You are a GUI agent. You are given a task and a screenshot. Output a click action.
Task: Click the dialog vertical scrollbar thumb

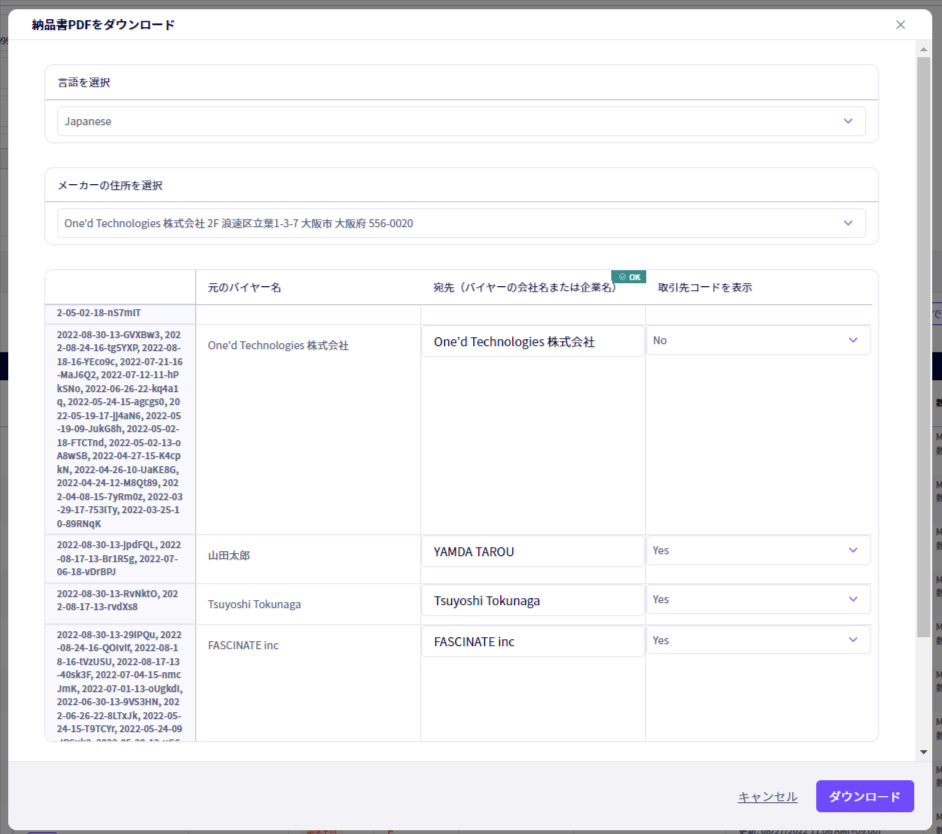[x=923, y=347]
